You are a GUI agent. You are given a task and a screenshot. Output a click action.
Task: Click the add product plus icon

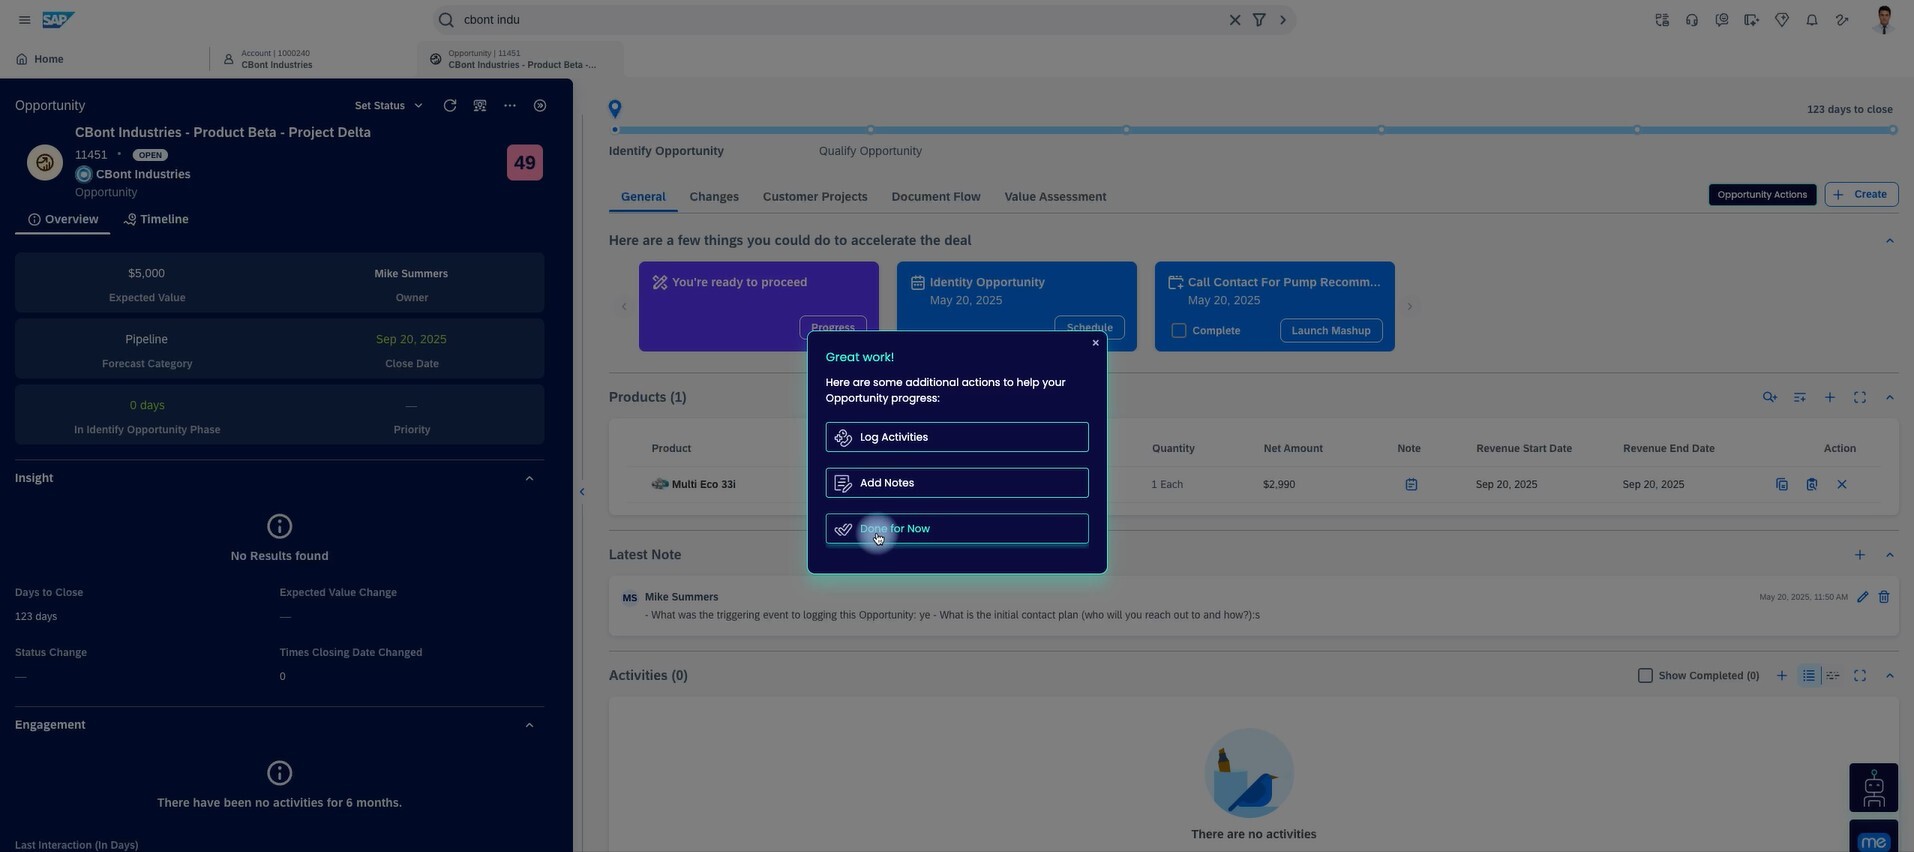1829,398
